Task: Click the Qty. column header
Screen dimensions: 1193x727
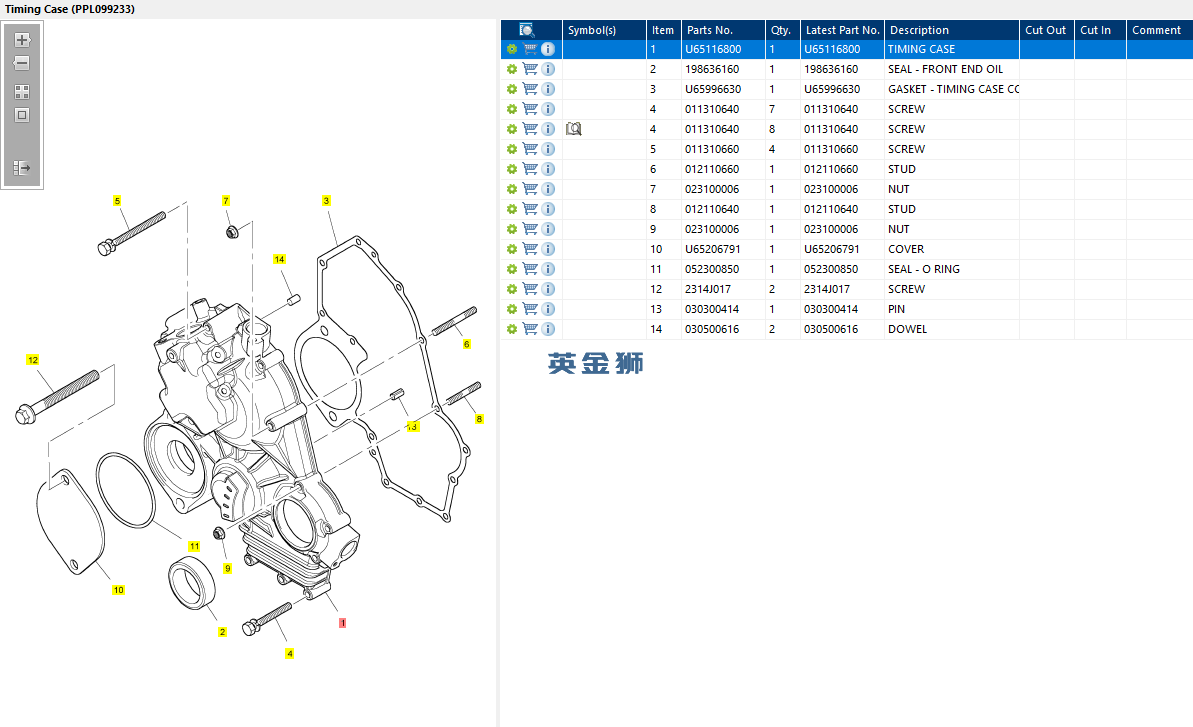Action: [780, 30]
